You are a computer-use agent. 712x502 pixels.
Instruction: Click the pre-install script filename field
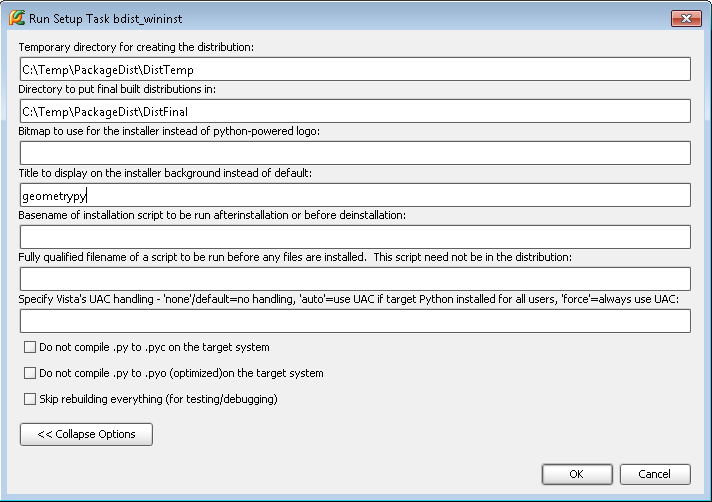[355, 279]
